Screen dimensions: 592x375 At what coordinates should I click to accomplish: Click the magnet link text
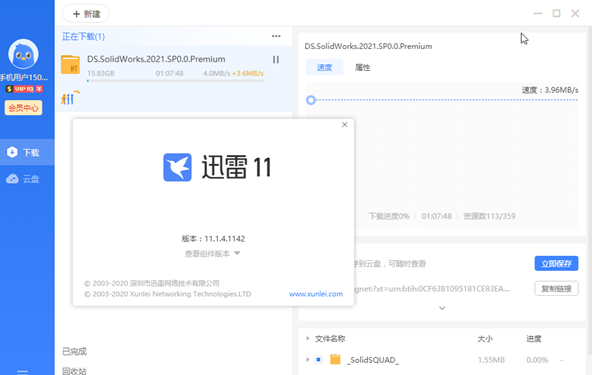432,289
